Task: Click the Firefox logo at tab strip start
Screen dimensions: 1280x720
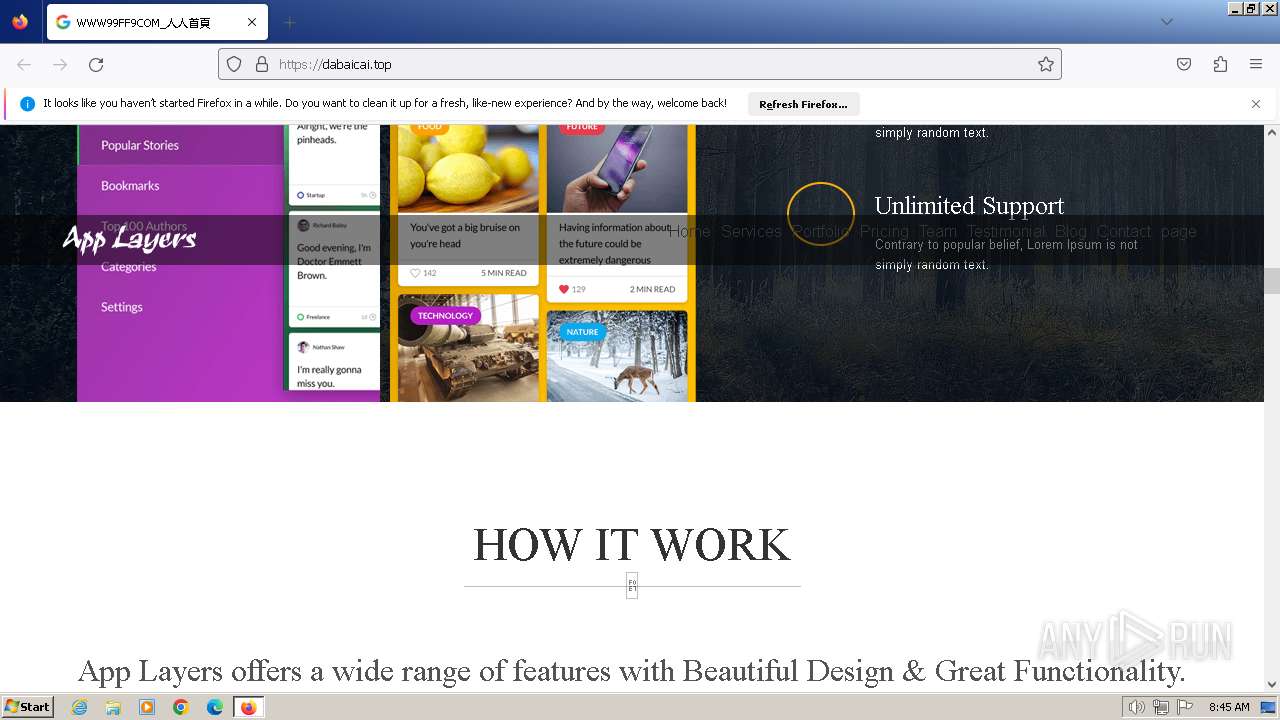Action: tap(20, 22)
